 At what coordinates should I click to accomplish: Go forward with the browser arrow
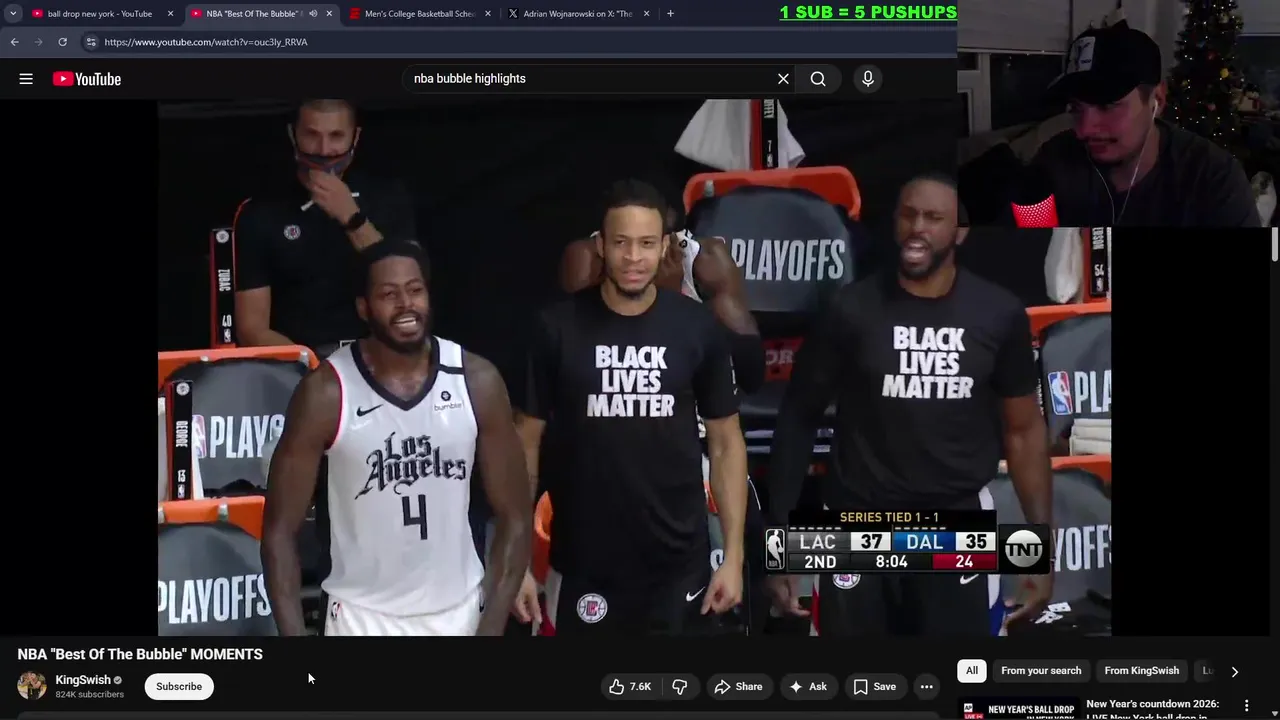click(38, 42)
